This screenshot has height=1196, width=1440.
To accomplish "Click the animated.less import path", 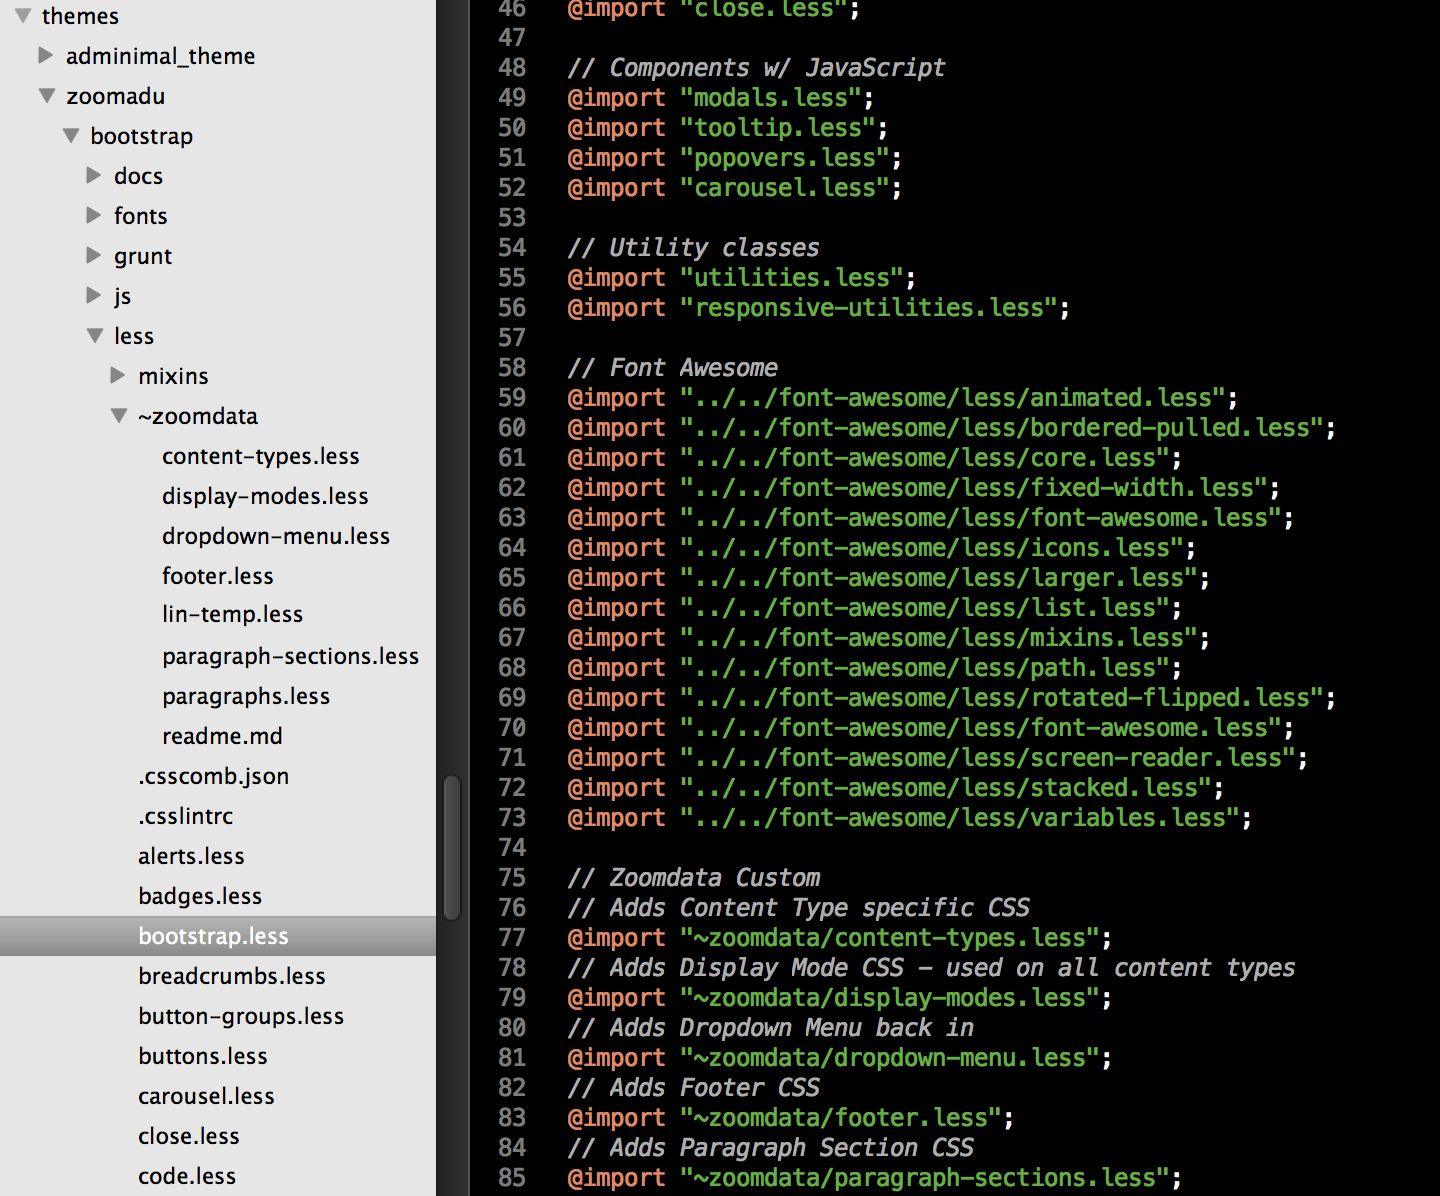I will point(953,397).
